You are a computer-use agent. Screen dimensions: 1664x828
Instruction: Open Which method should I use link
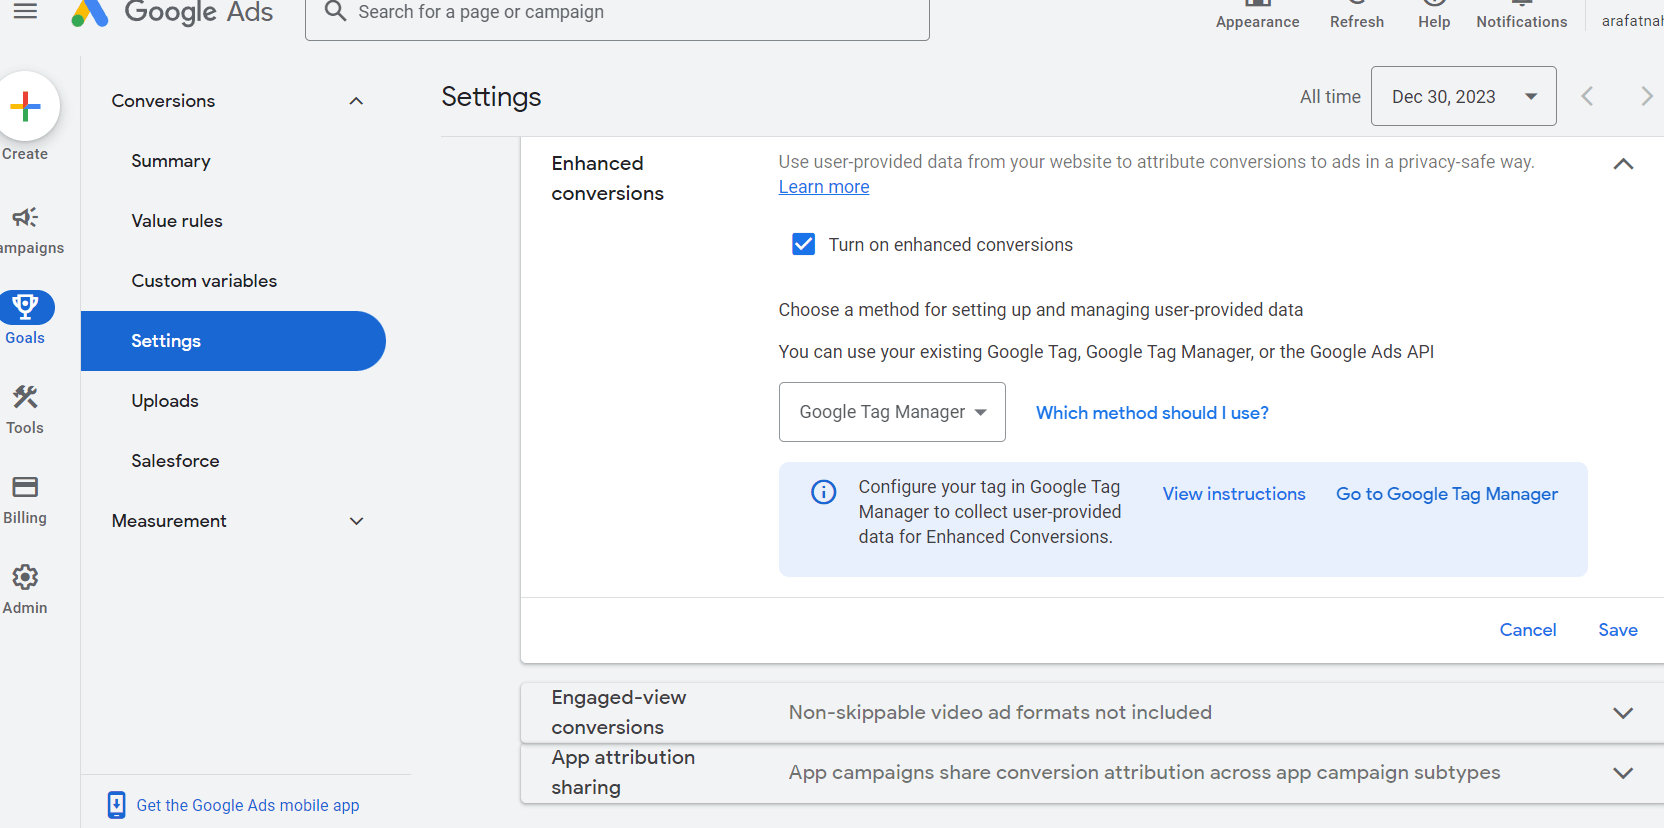1152,413
